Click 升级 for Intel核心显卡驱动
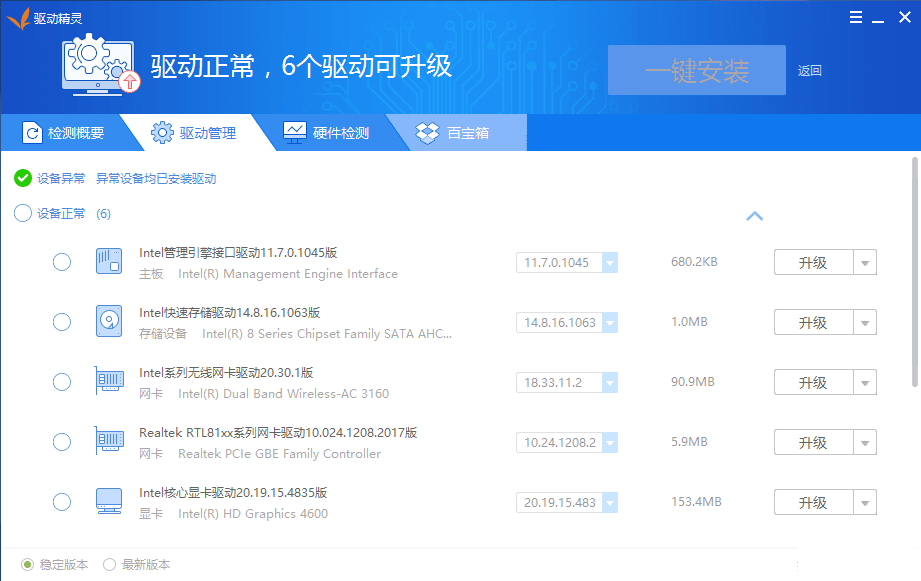921x581 pixels. pos(814,502)
